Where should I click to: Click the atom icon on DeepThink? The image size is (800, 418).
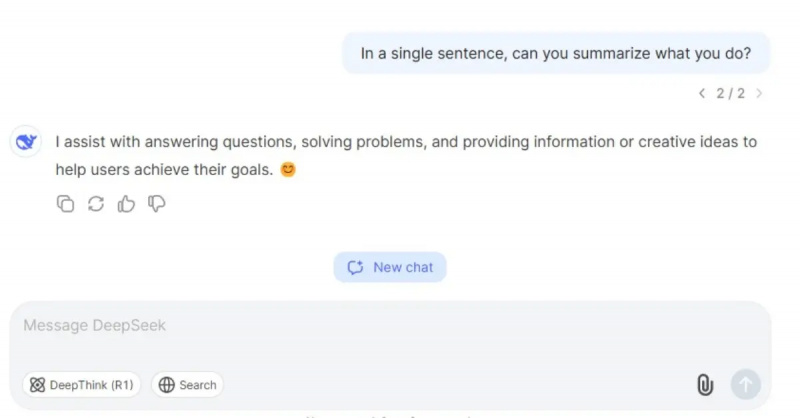[x=37, y=385]
